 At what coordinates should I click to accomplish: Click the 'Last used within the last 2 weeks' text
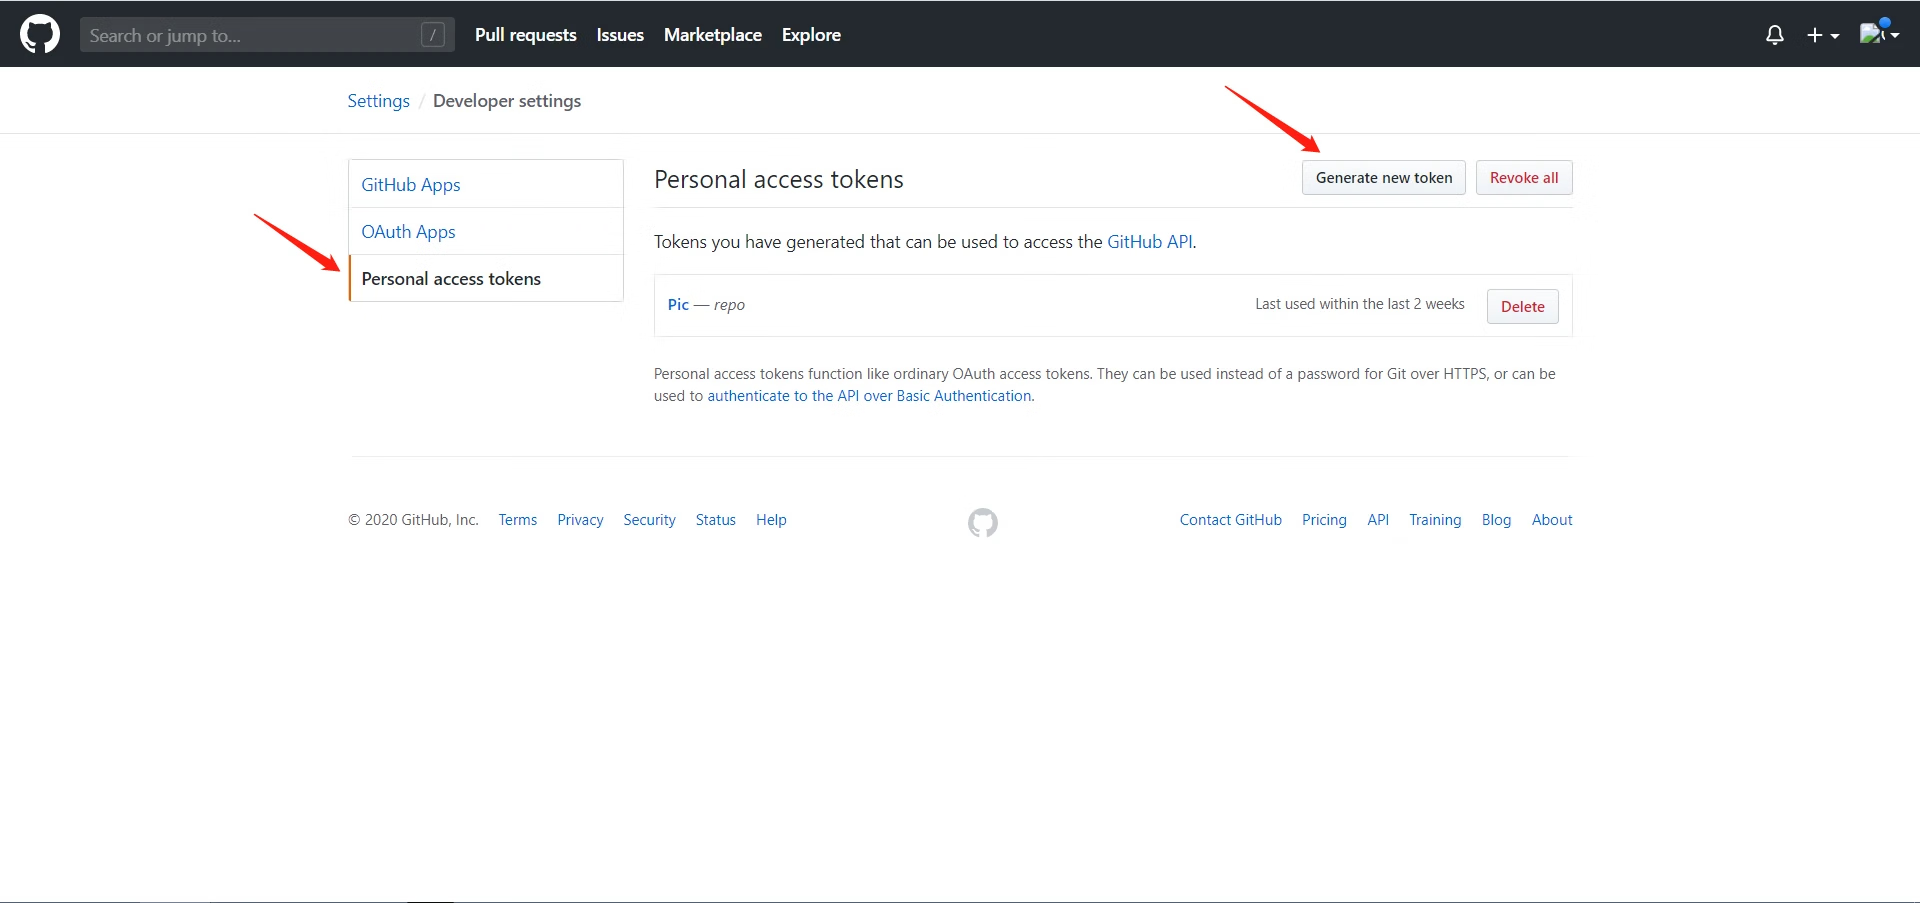point(1360,304)
